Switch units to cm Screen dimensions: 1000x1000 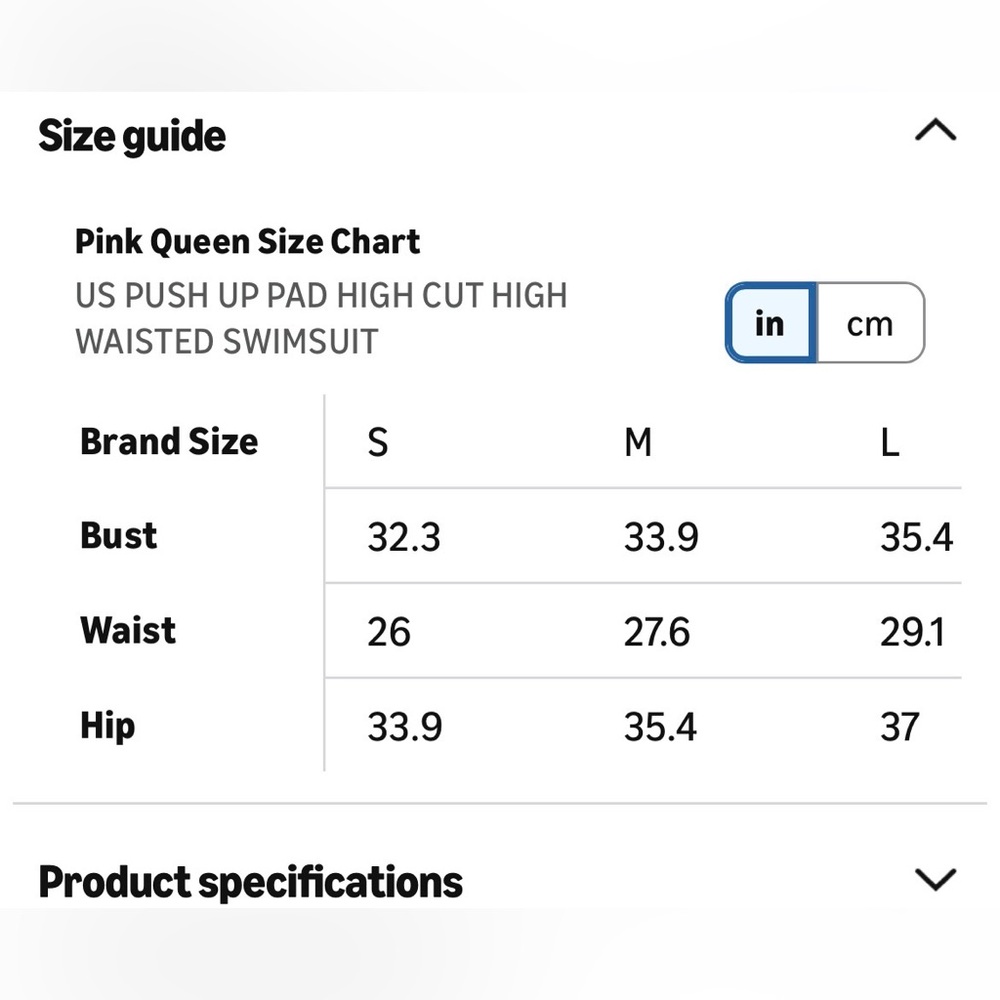[870, 323]
